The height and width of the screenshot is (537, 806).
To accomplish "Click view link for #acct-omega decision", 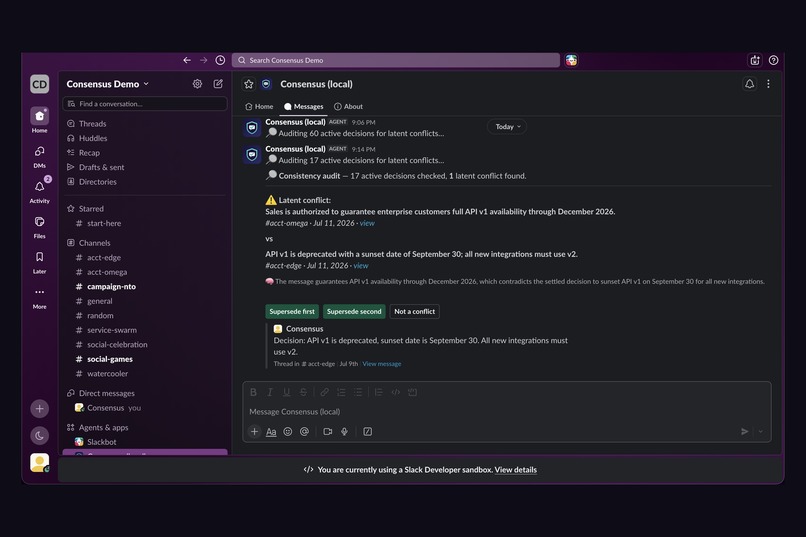I will tap(367, 223).
